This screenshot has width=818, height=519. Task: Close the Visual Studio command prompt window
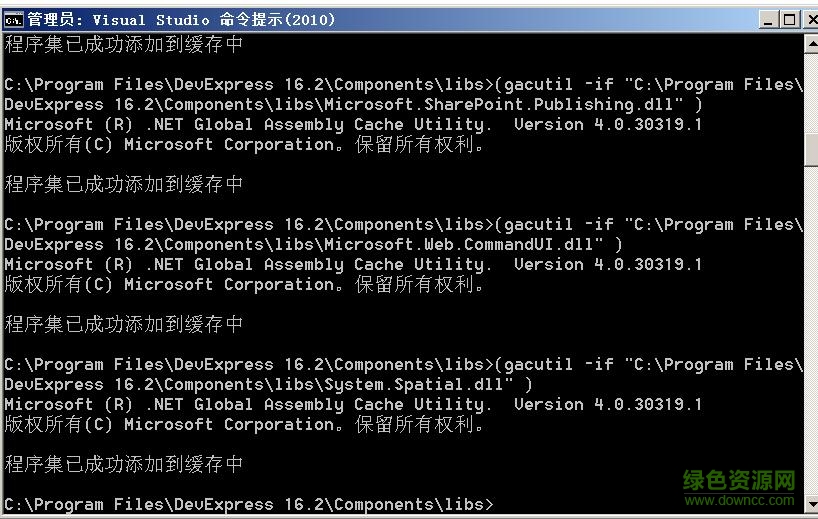point(805,19)
